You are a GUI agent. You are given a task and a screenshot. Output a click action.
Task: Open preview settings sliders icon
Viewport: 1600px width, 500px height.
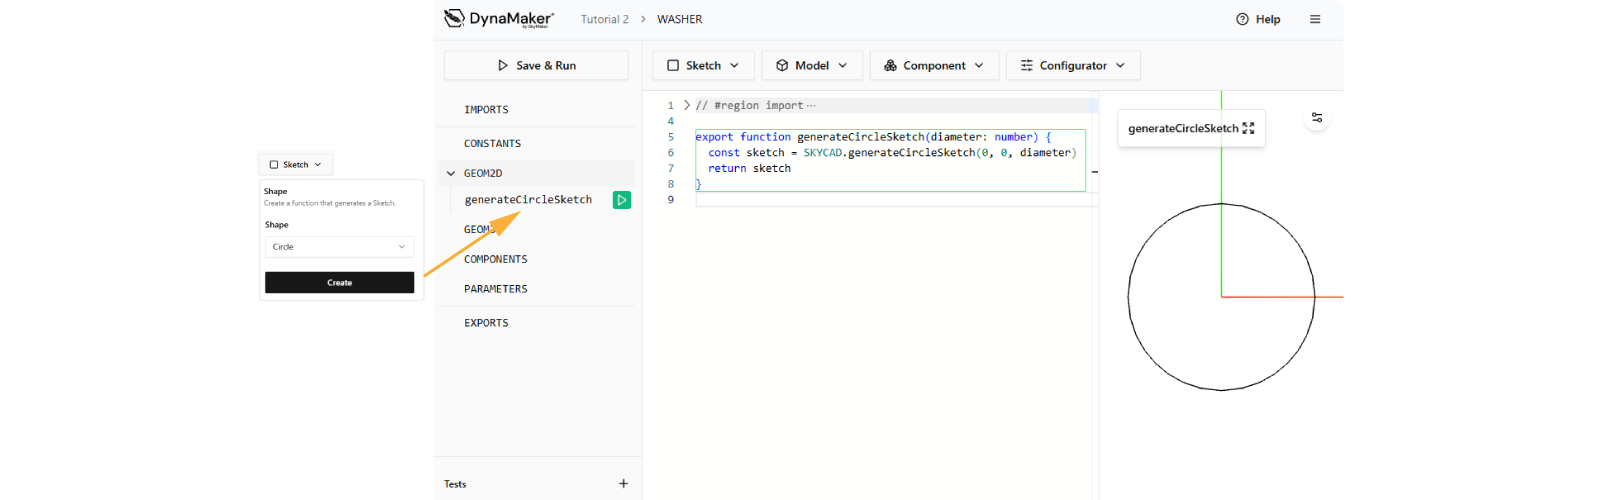[1317, 118]
